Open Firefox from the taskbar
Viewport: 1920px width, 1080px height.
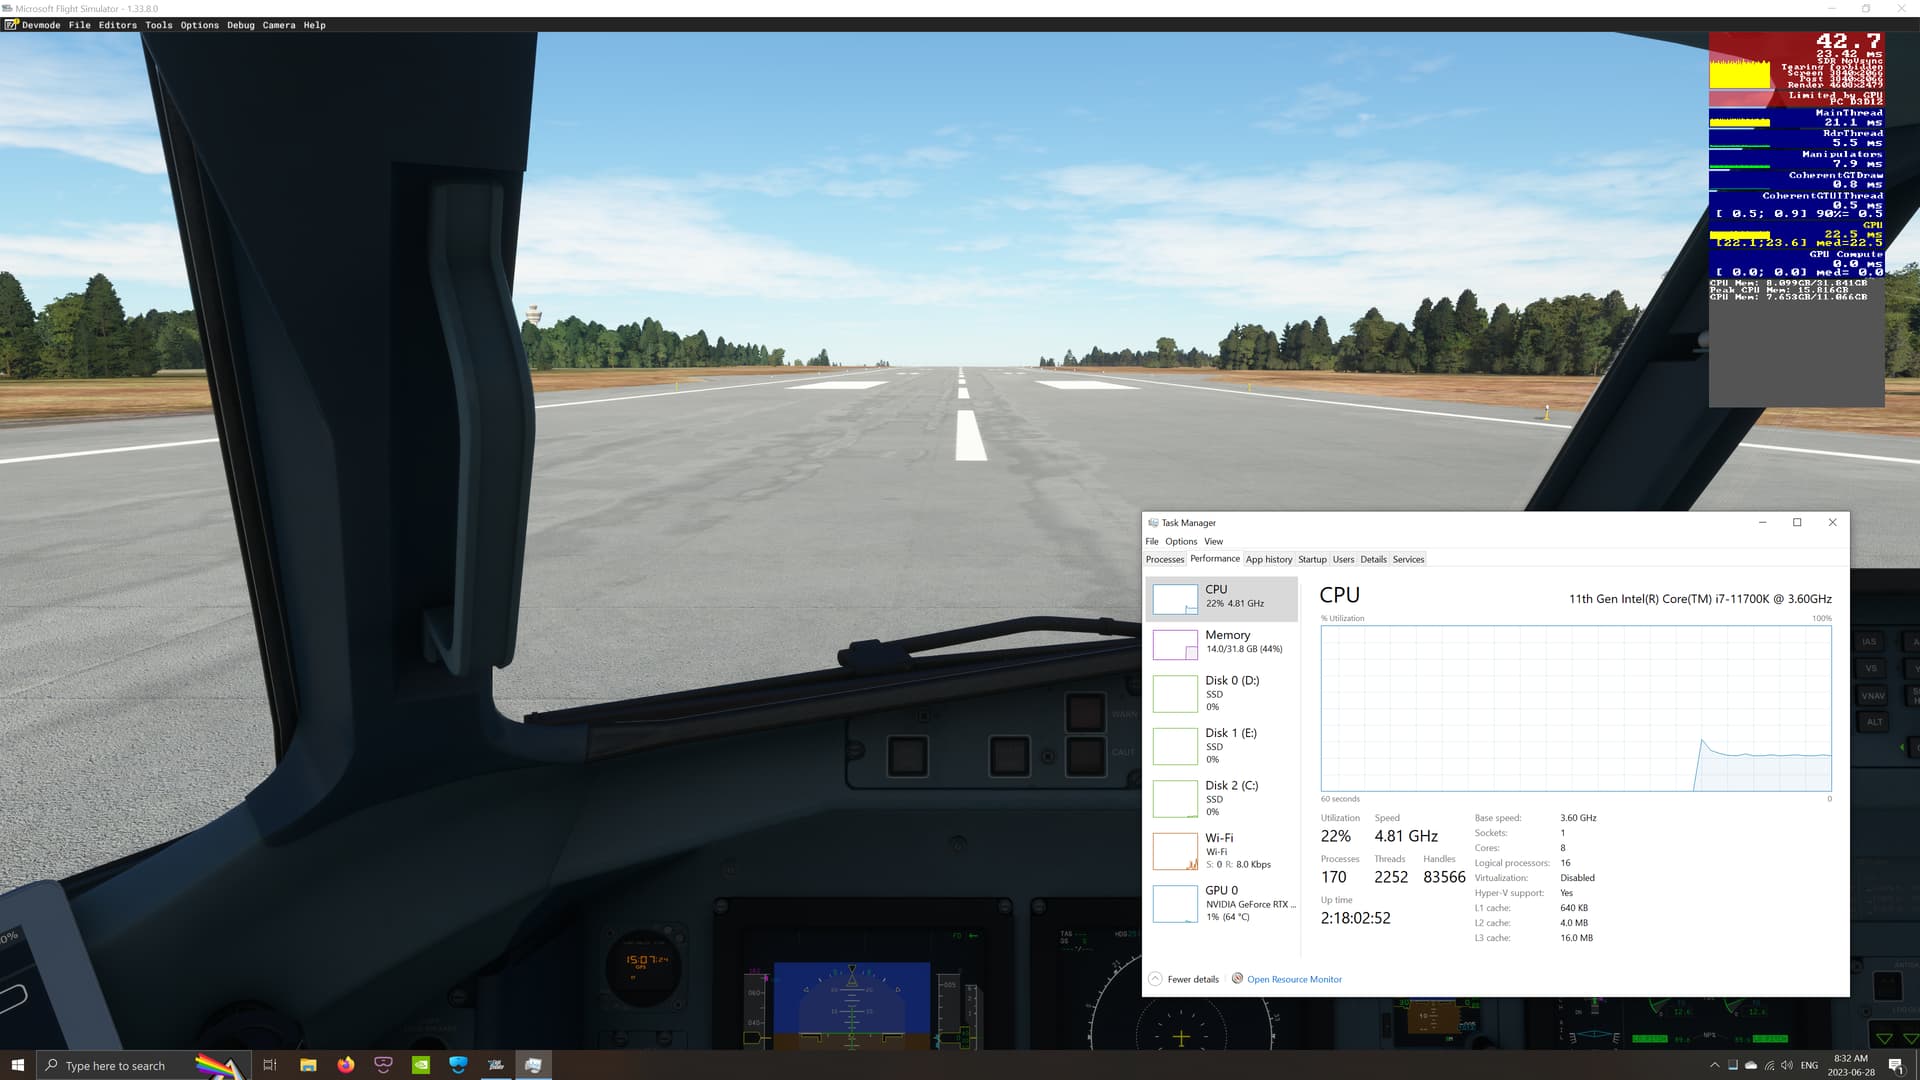coord(345,1065)
